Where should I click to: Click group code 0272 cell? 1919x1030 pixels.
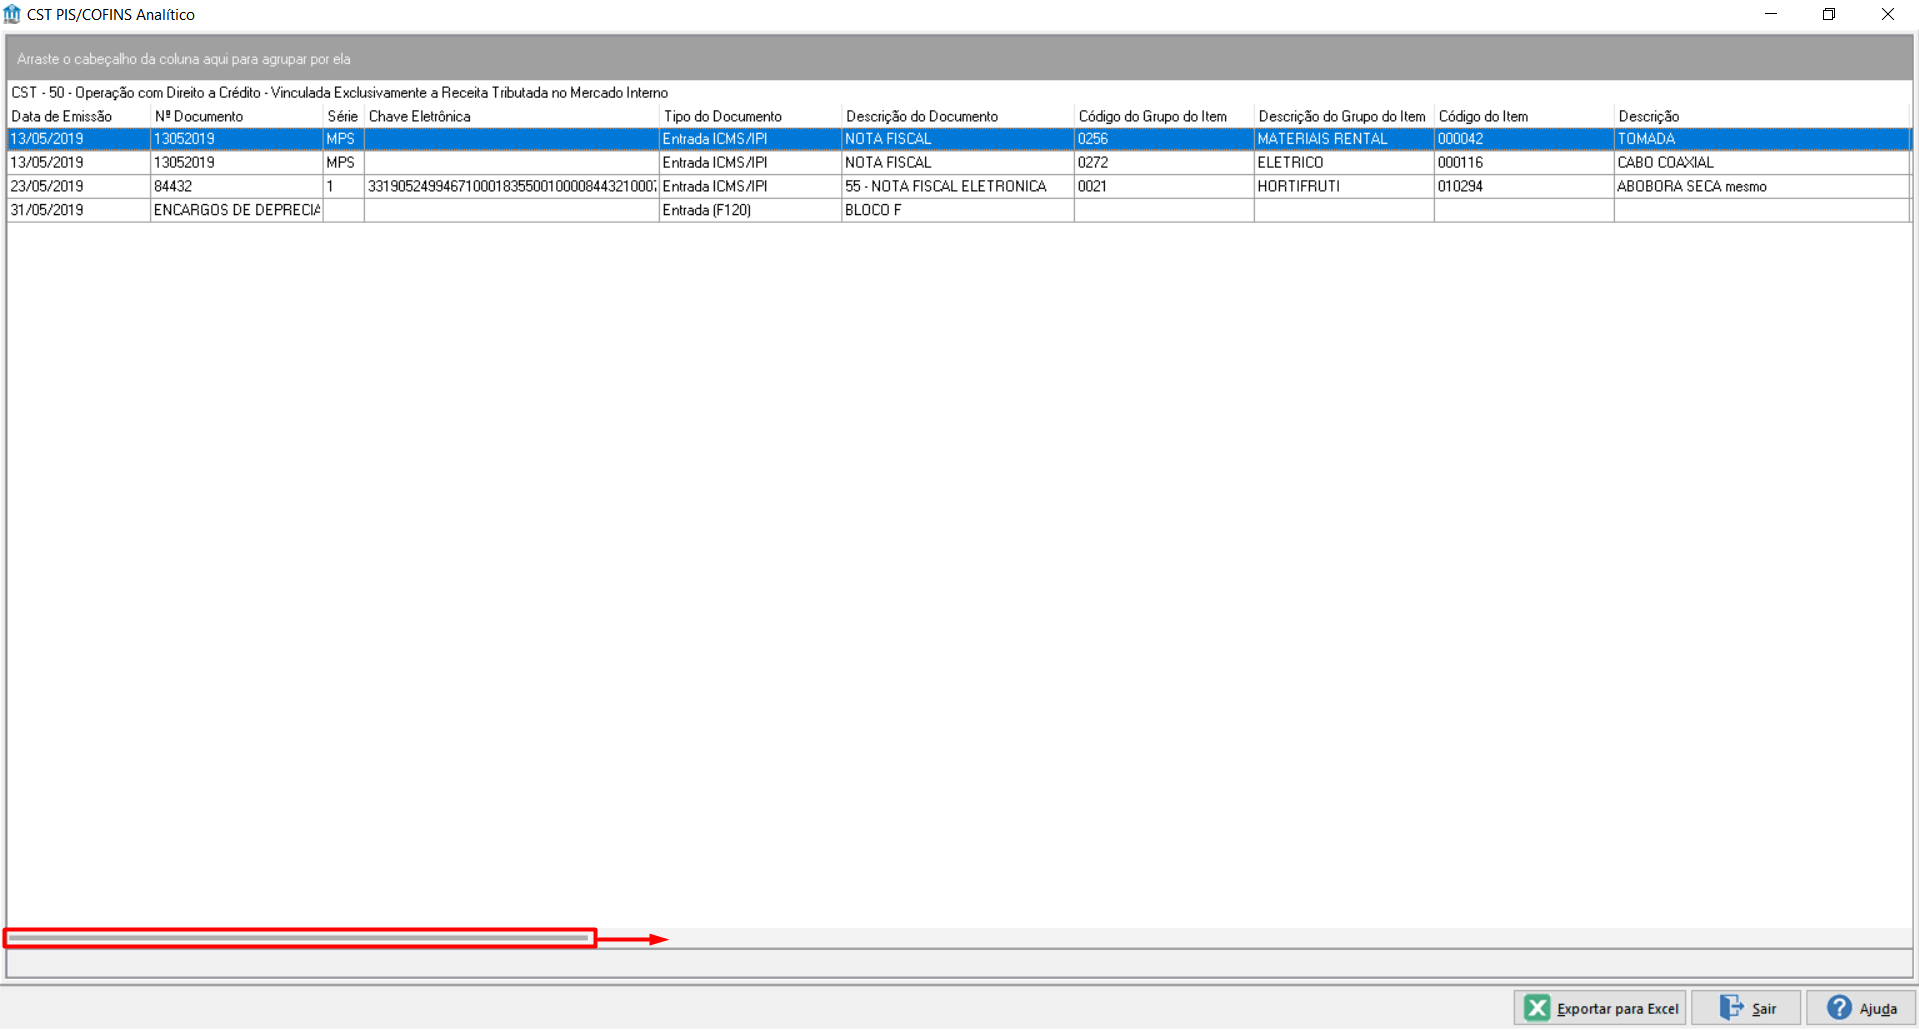(x=1164, y=162)
